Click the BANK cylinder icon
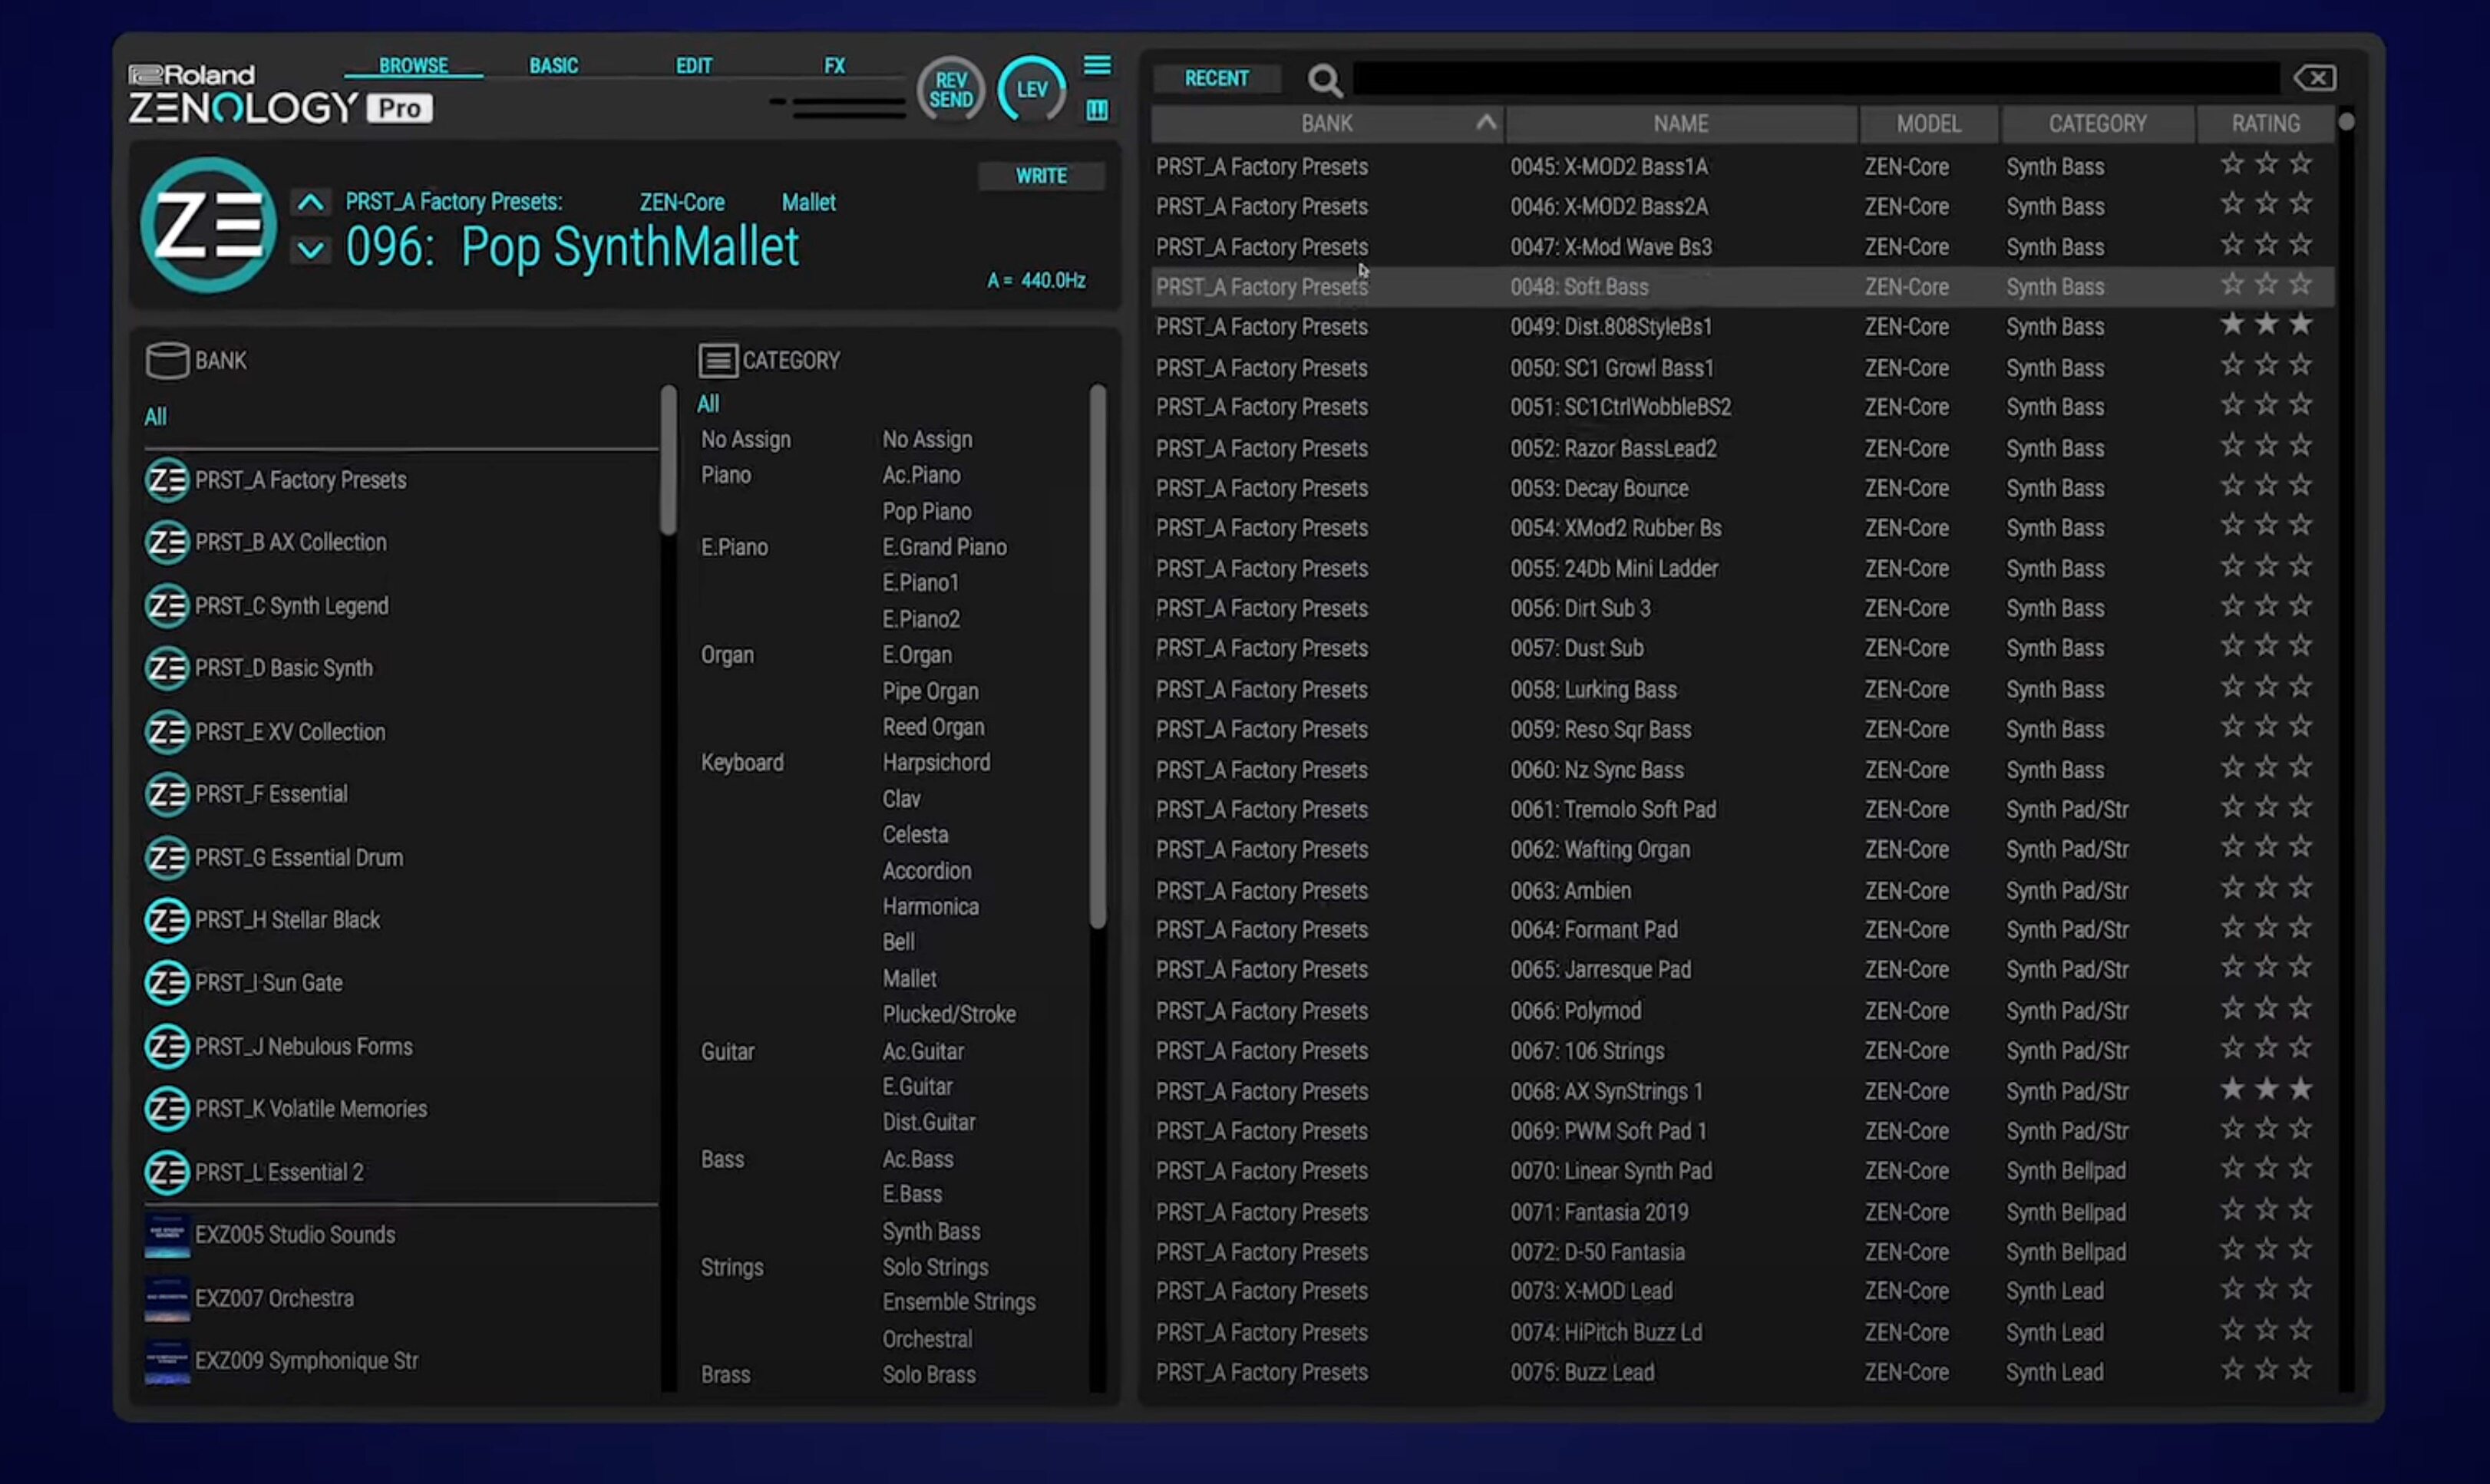 167,361
